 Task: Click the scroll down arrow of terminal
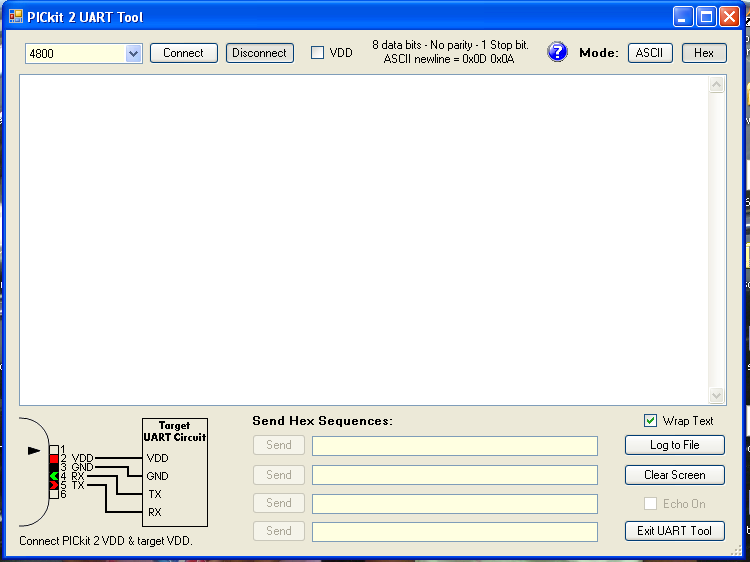click(x=716, y=395)
